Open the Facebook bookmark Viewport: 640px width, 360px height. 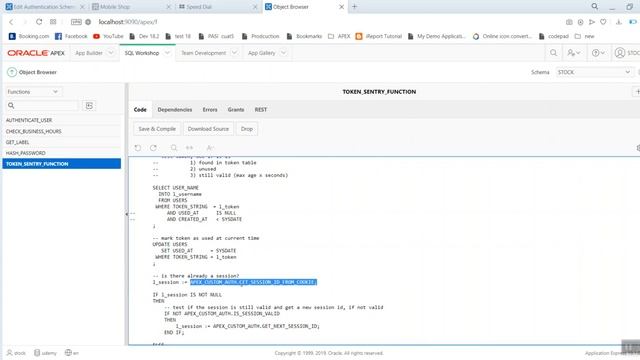click(x=71, y=36)
